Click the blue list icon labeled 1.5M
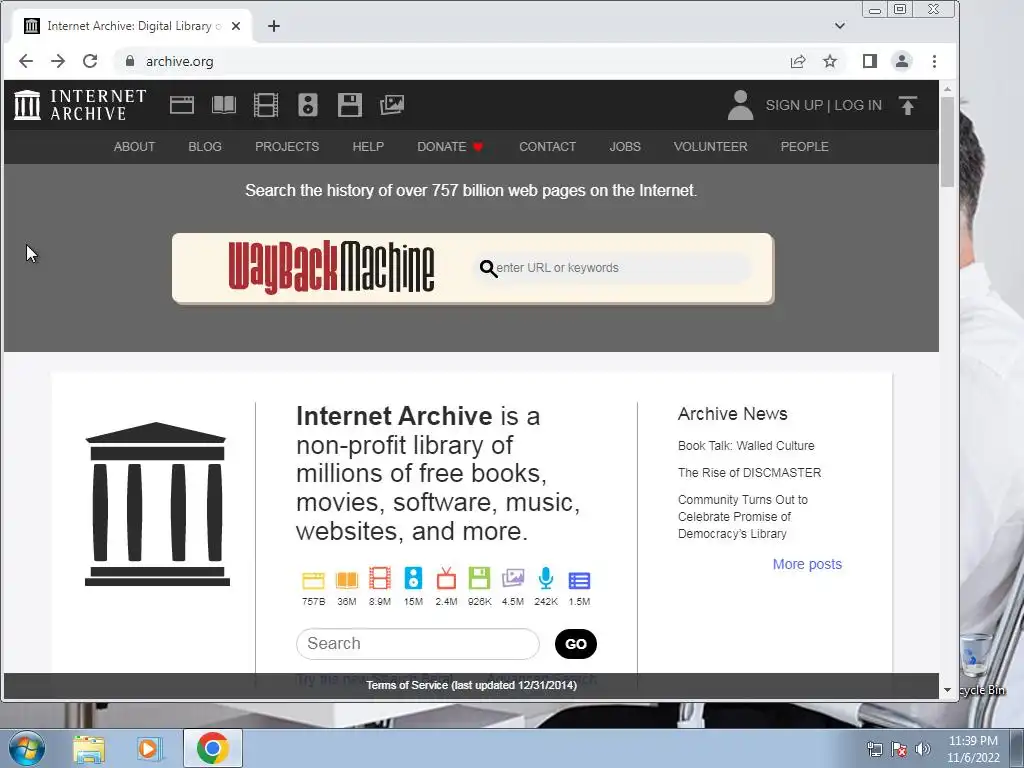 579,580
